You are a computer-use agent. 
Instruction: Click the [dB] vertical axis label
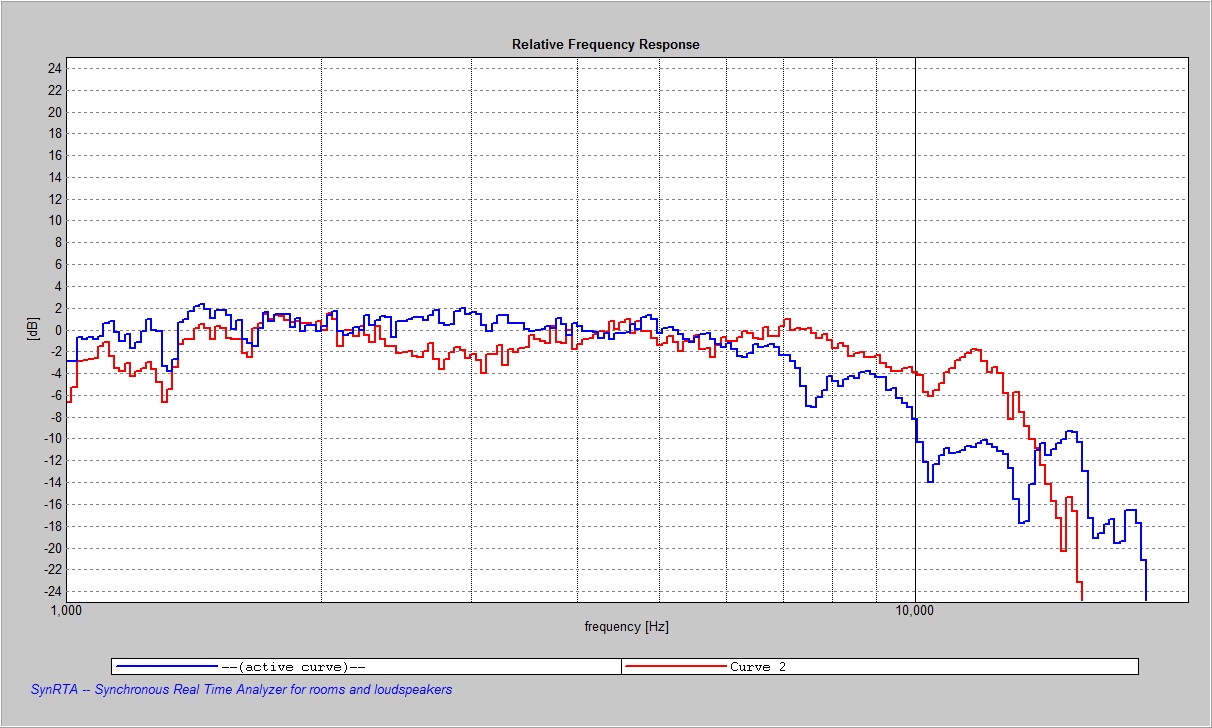coord(33,329)
